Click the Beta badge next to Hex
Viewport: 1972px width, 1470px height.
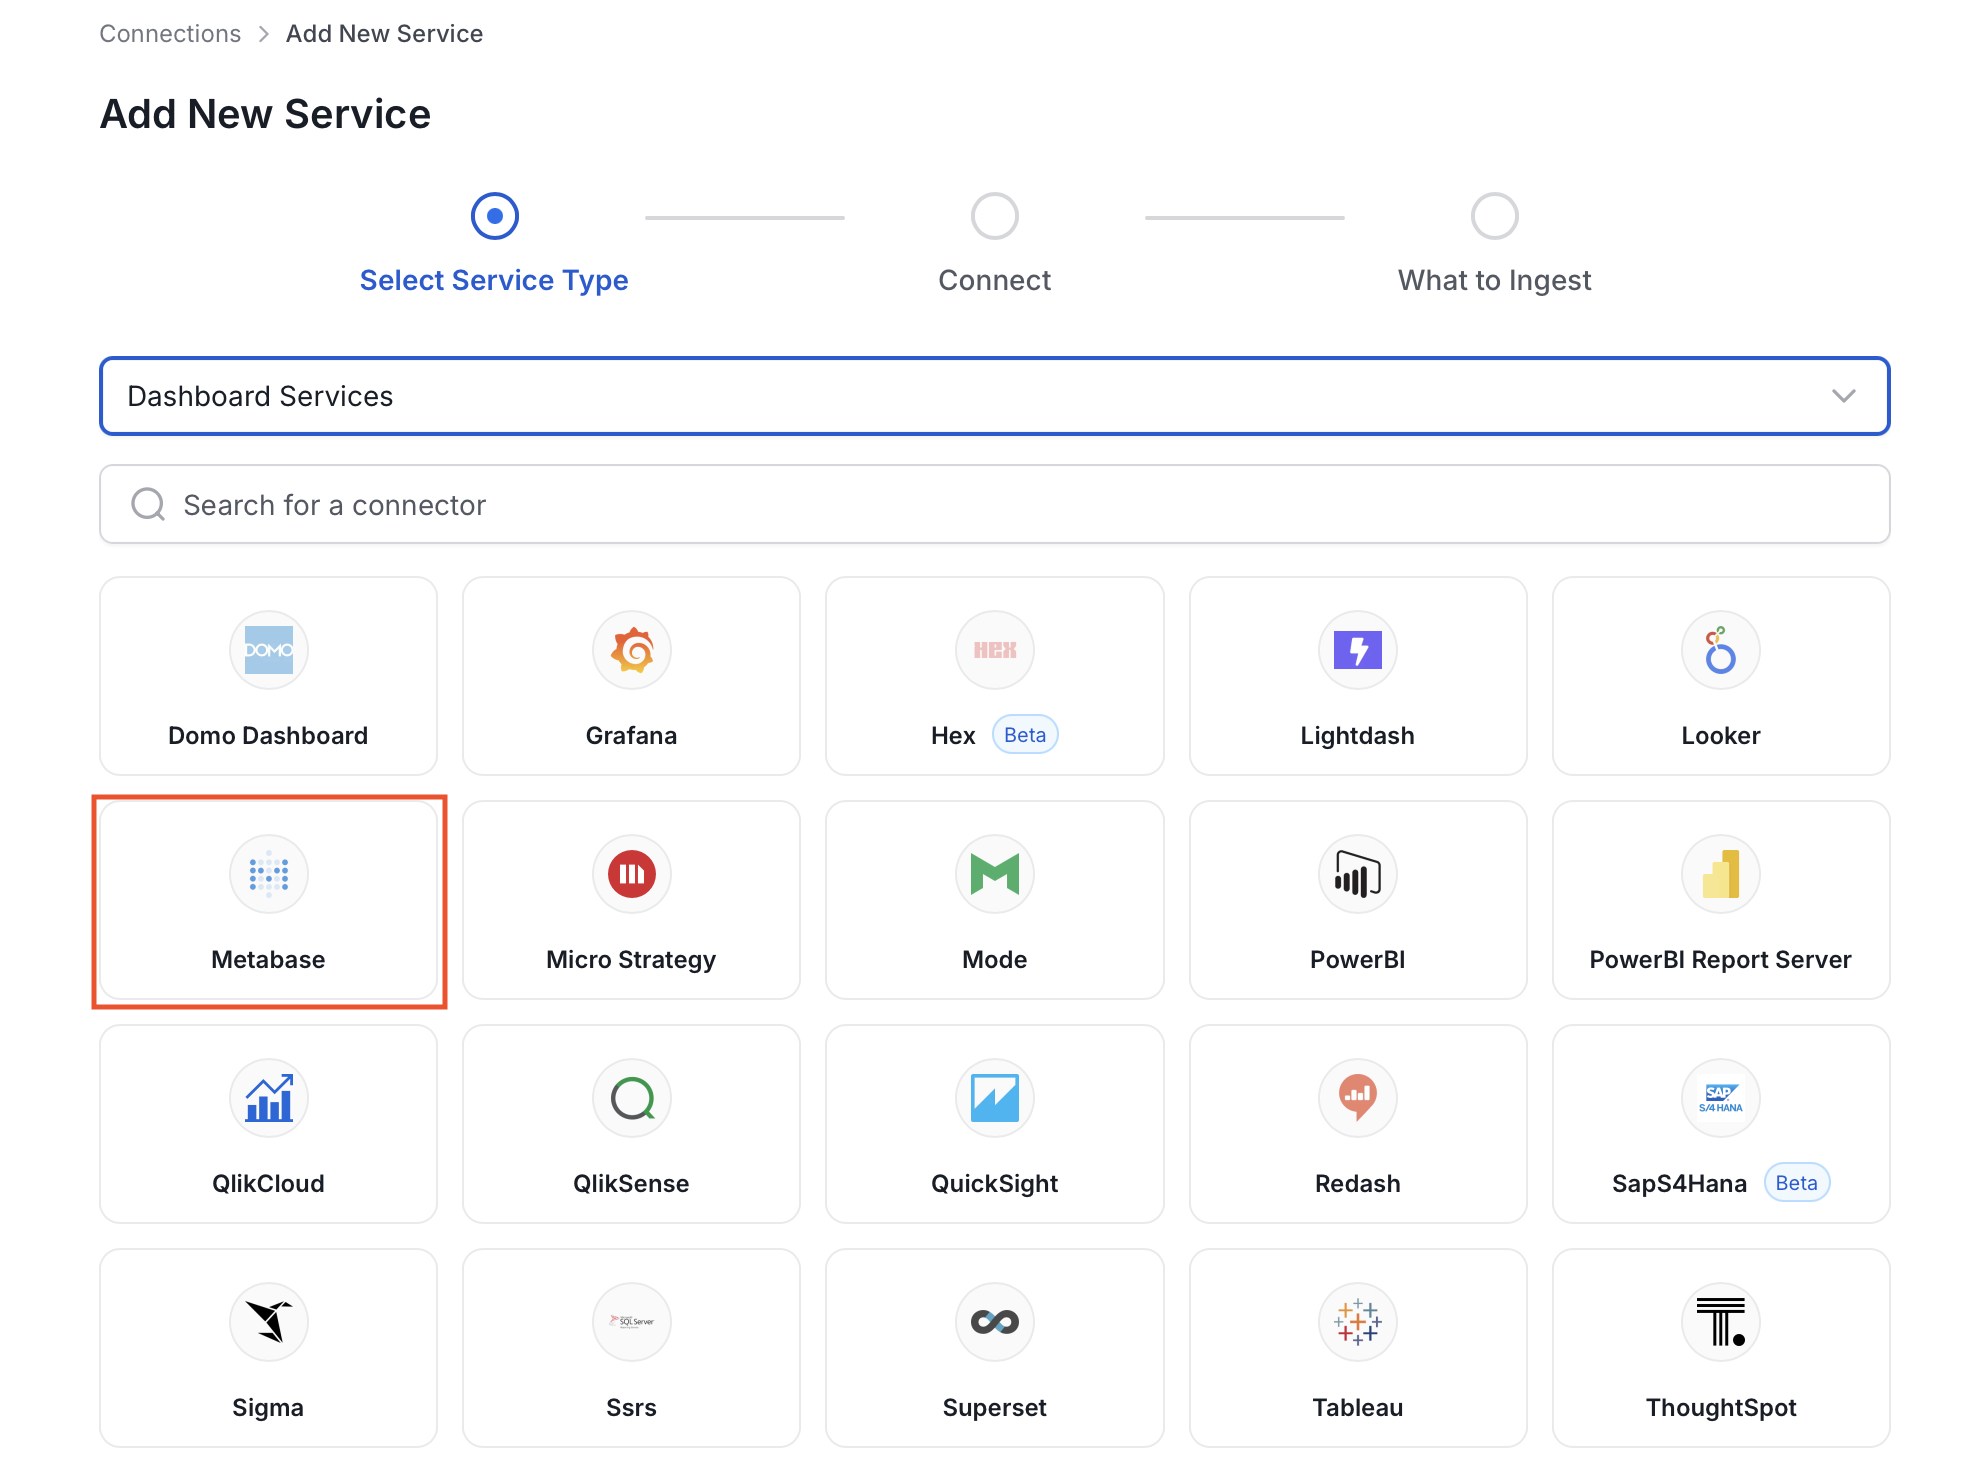coord(1025,735)
